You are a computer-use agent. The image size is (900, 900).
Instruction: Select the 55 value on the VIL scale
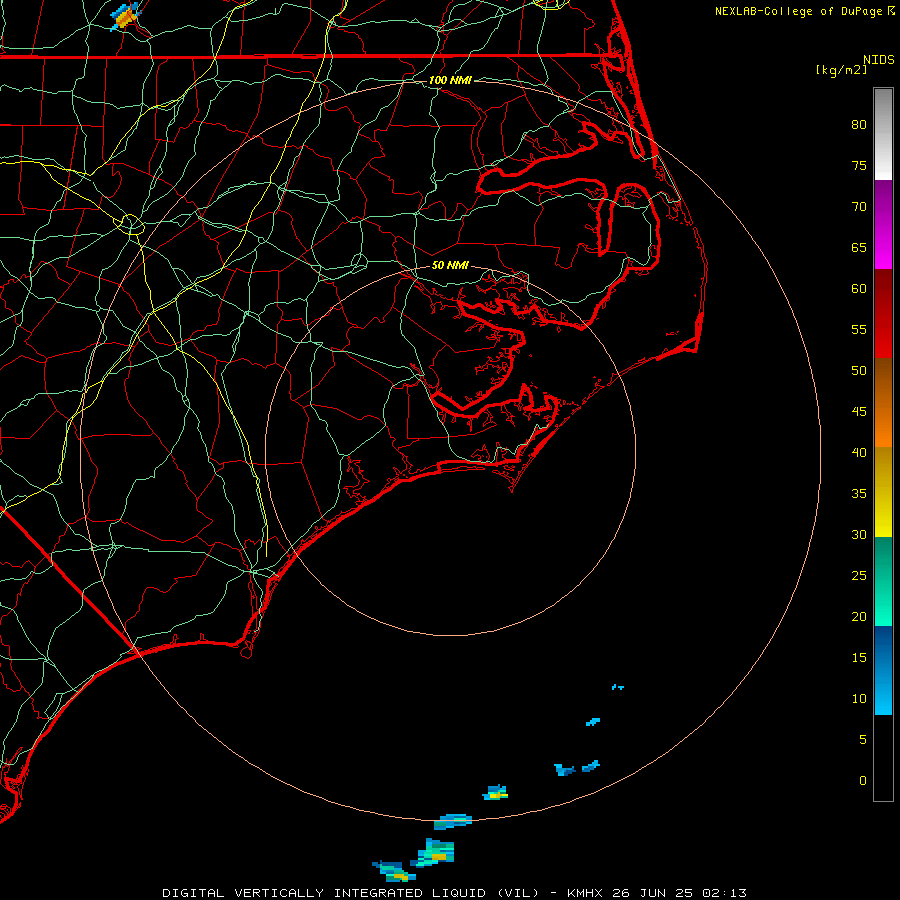tap(859, 330)
